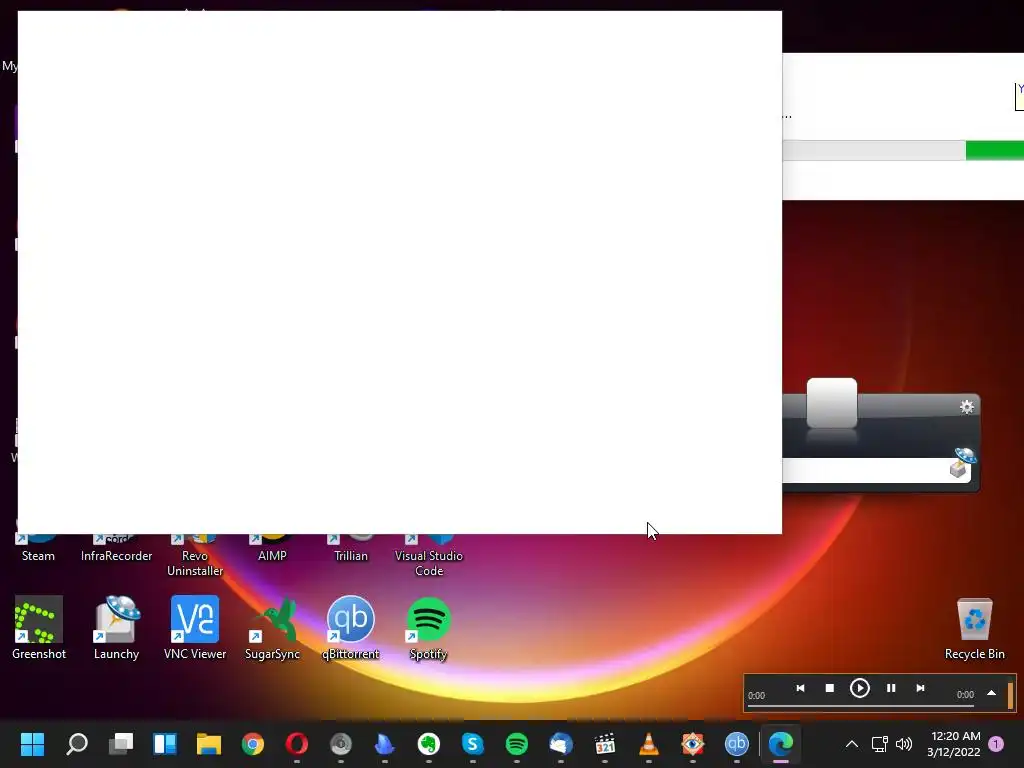Switch to Microsoft Edge in the taskbar
1024x768 pixels.
[x=780, y=743]
